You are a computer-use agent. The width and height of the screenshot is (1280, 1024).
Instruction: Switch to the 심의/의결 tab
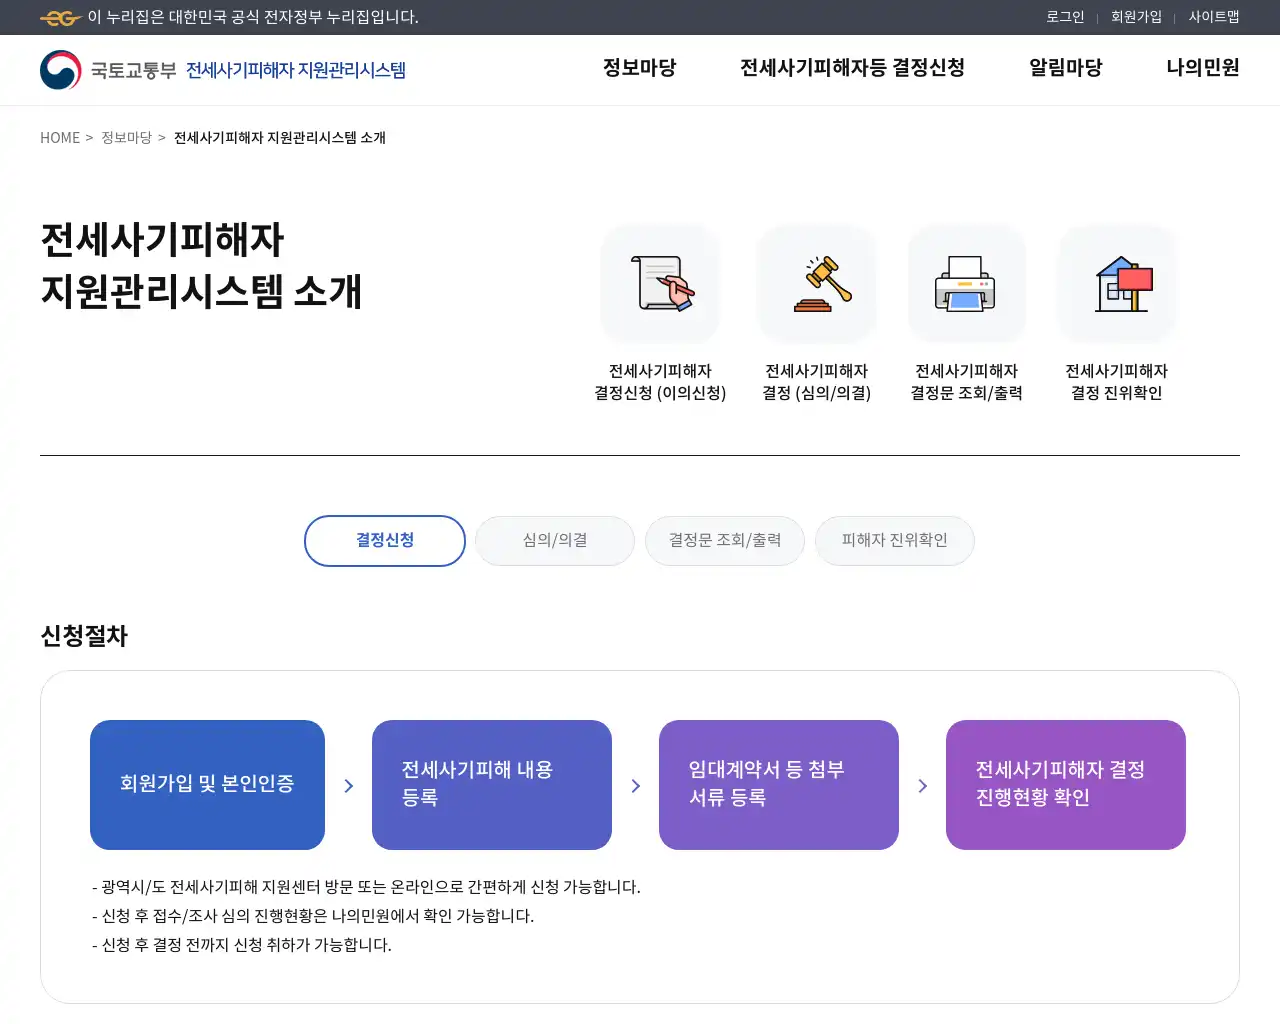[555, 541]
